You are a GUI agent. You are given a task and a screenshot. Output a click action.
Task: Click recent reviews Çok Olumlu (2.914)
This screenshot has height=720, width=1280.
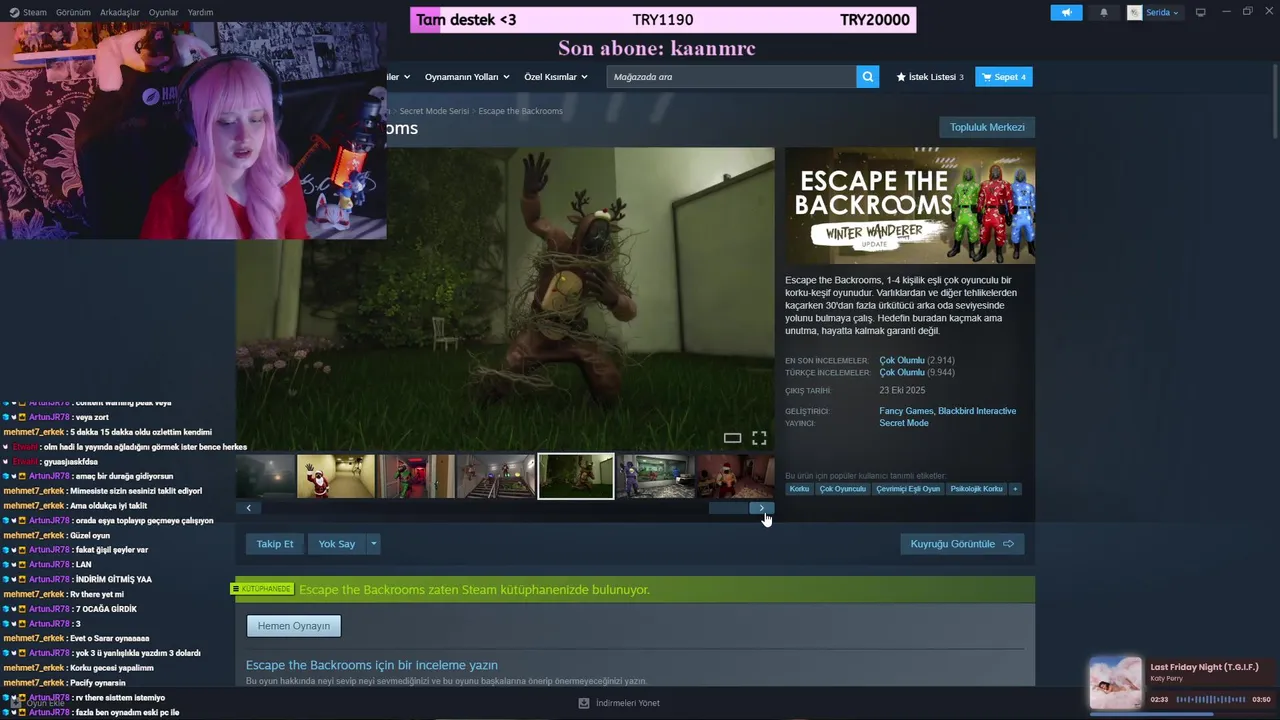coord(917,360)
